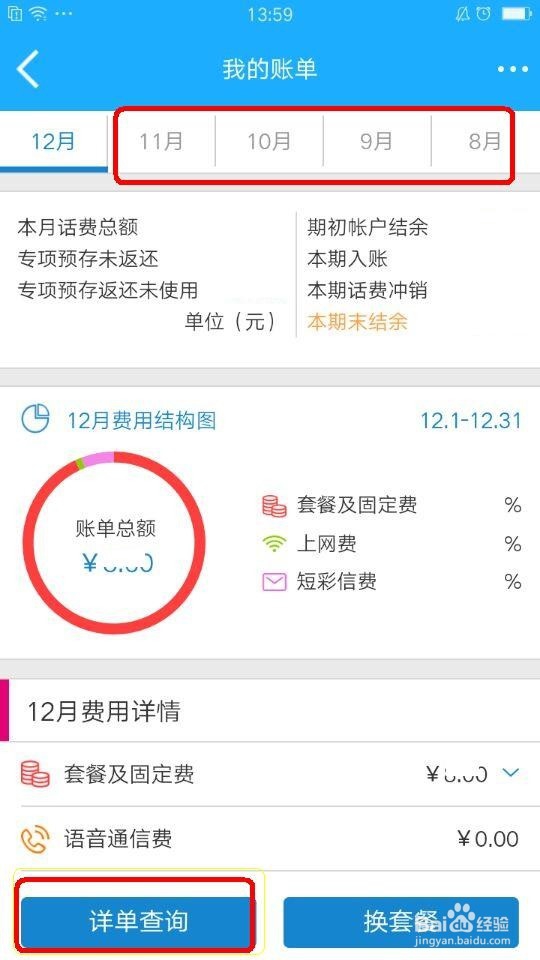The height and width of the screenshot is (960, 540).
Task: Tap the Wi-Fi icon next to 上网费
Action: tap(274, 544)
